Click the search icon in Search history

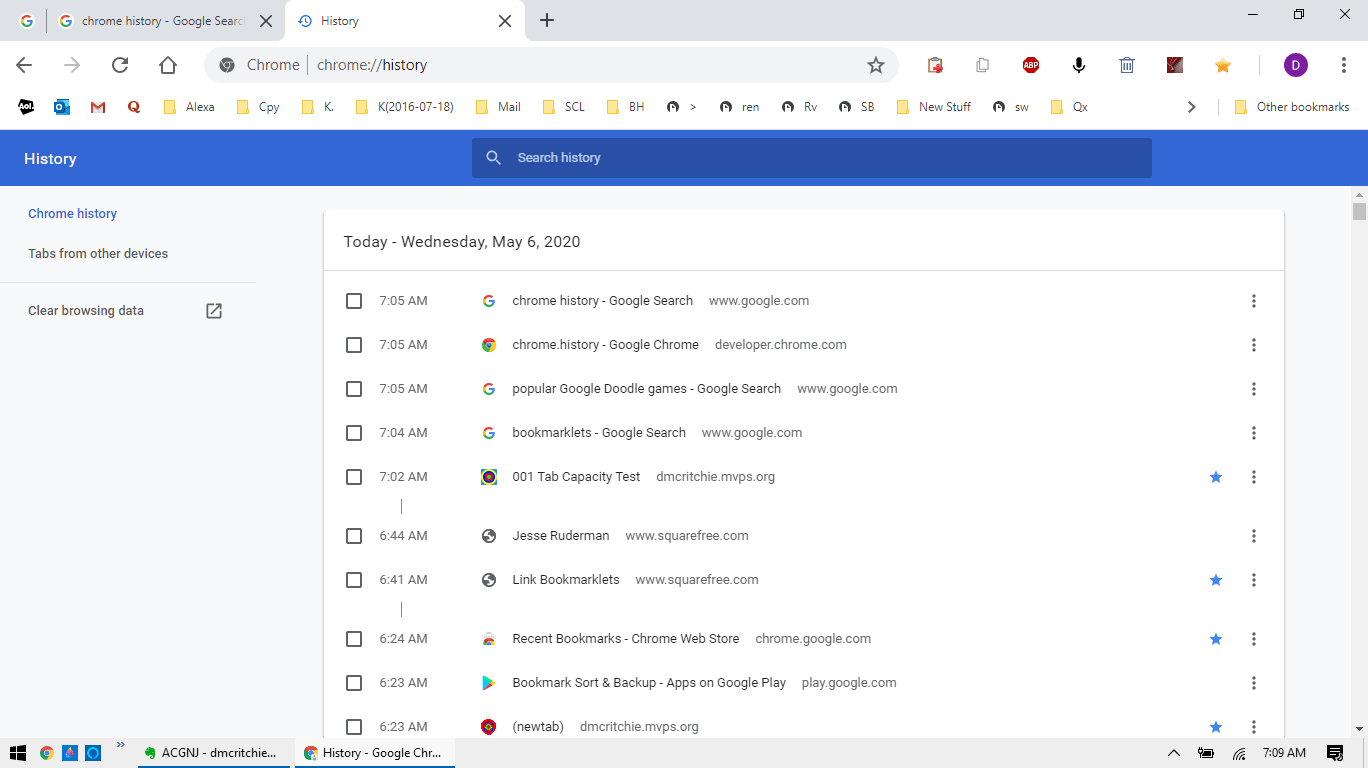493,157
